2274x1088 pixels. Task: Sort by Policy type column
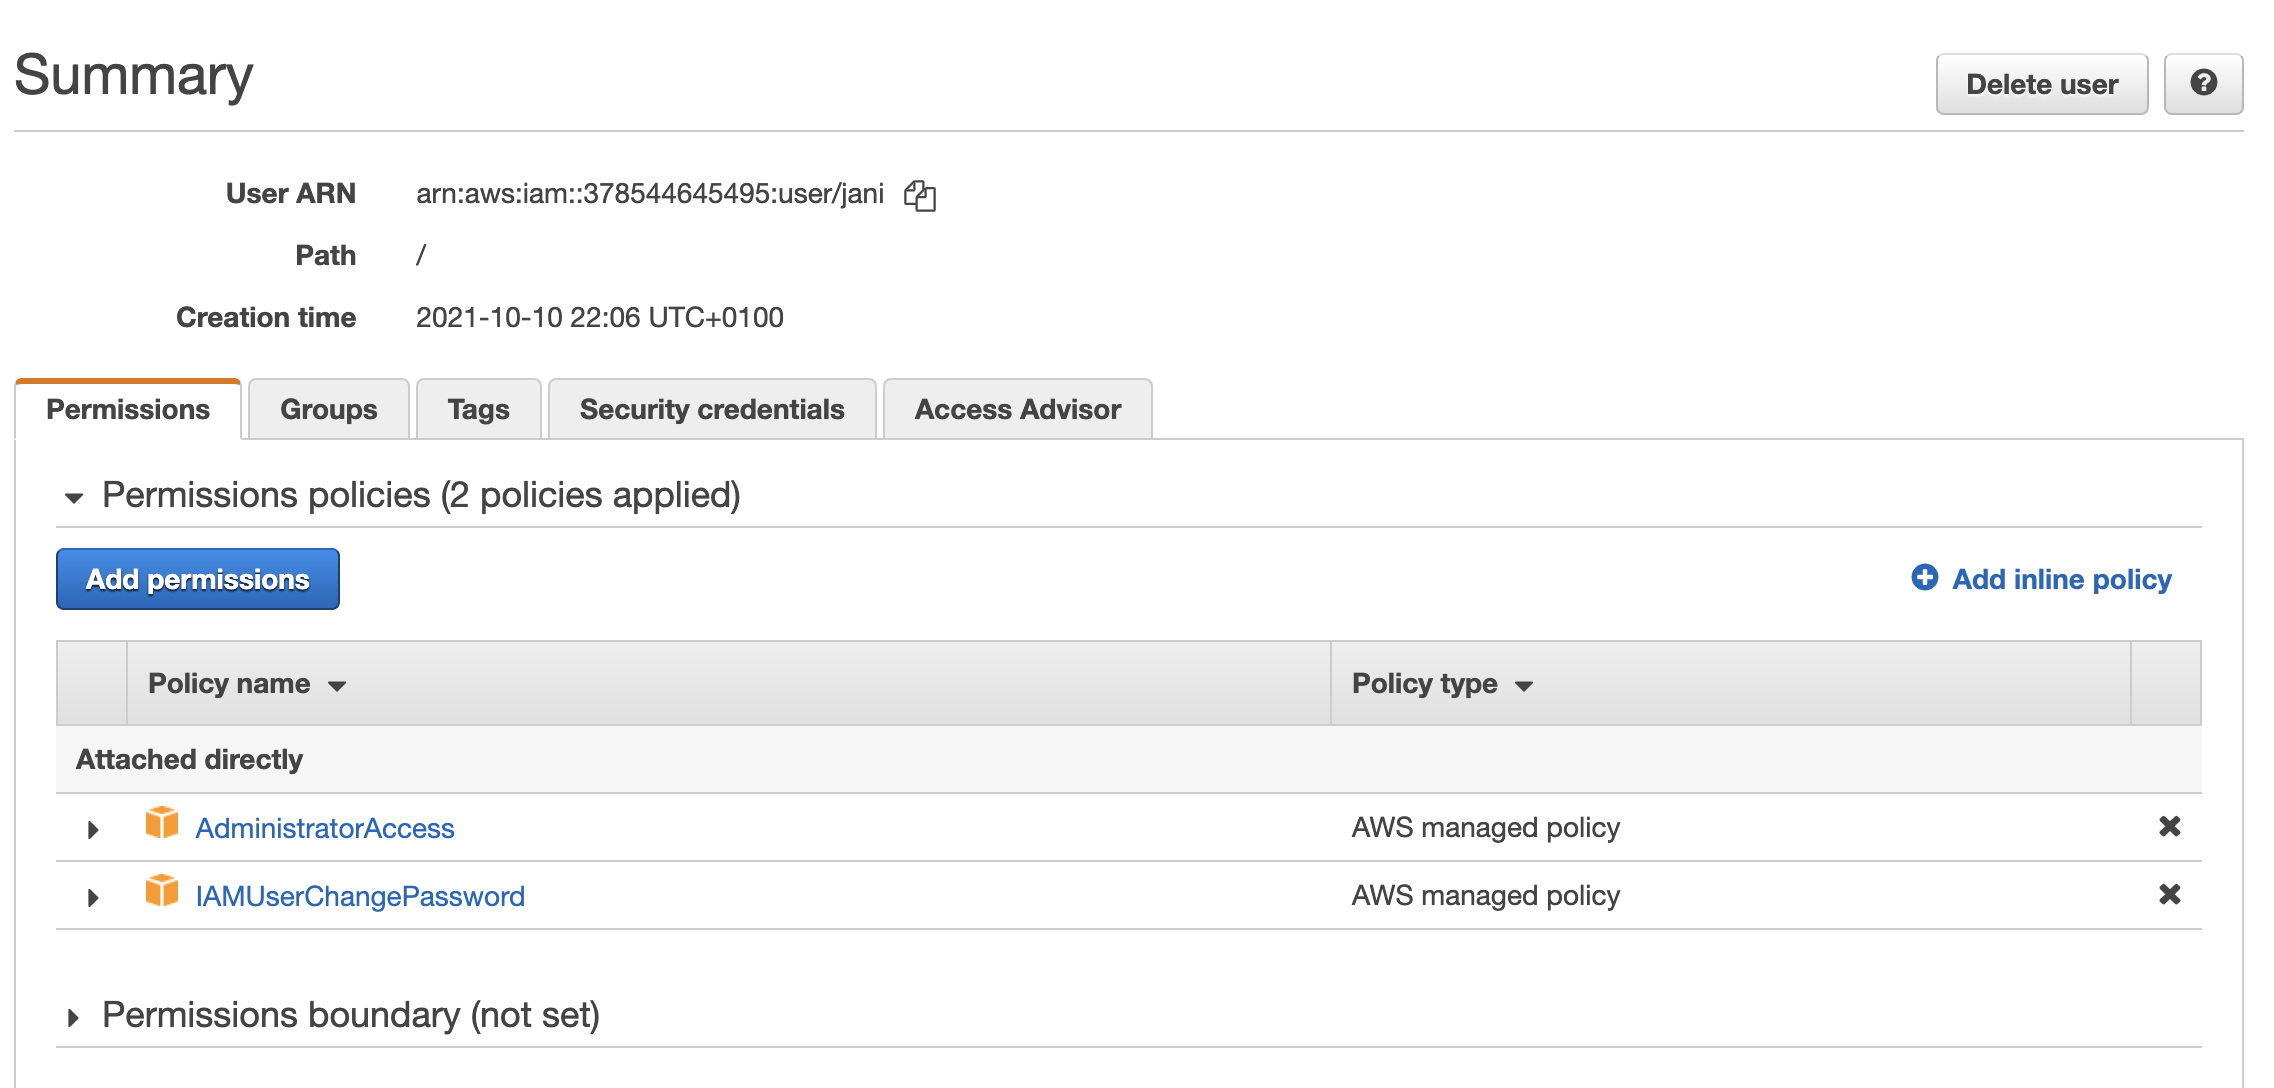click(1442, 684)
